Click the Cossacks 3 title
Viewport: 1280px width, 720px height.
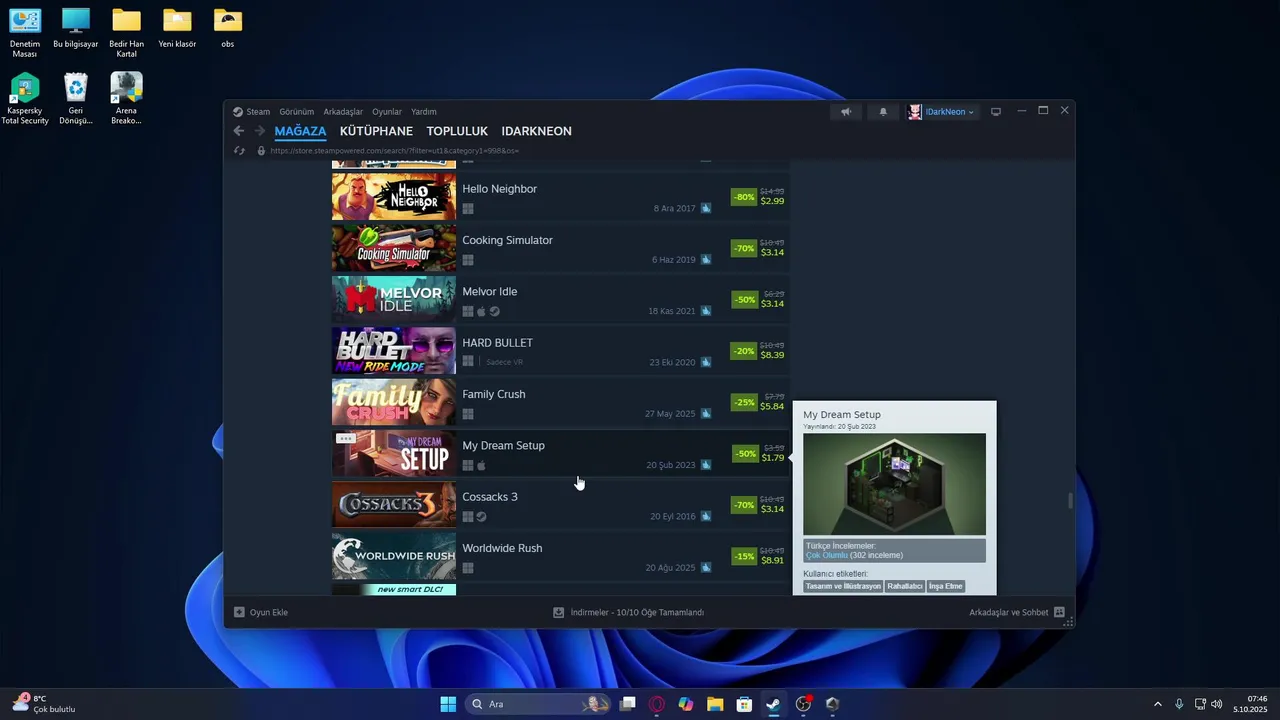[489, 497]
